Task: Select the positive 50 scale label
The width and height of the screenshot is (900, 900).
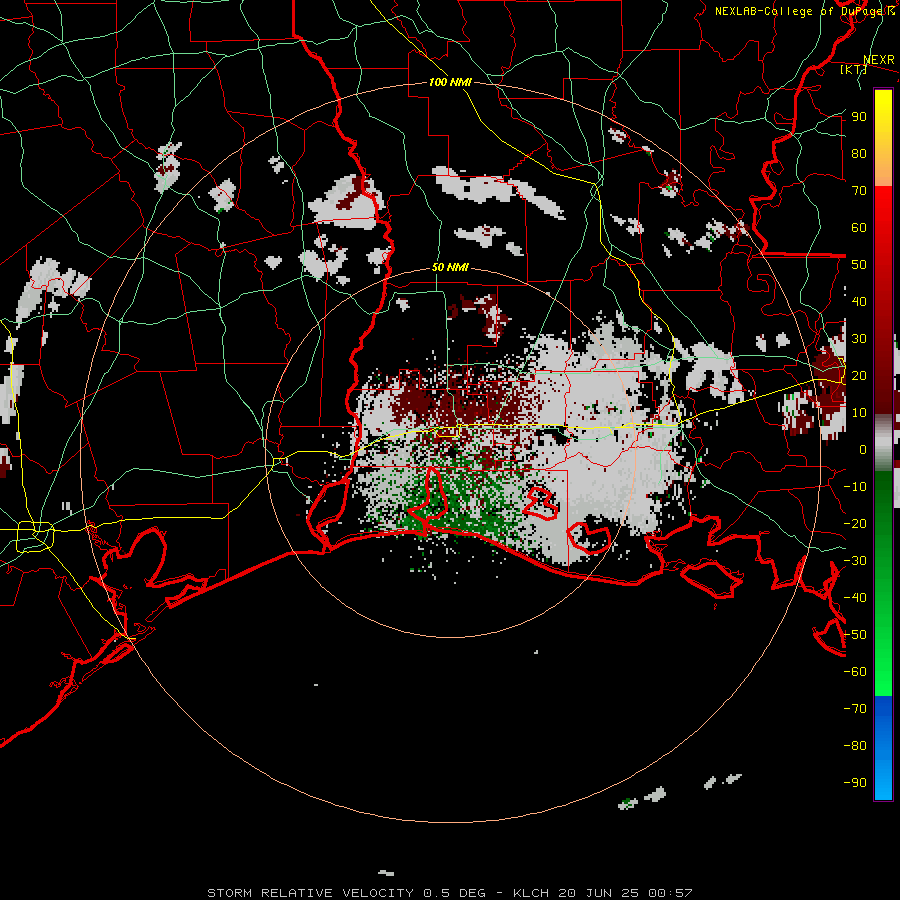Action: (x=859, y=265)
